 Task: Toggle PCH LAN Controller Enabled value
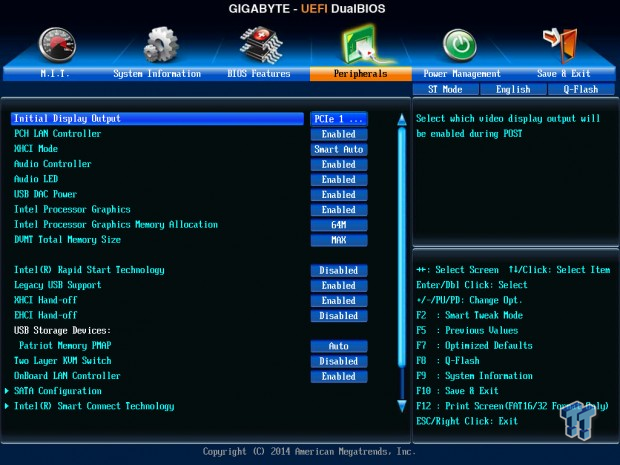coord(339,134)
